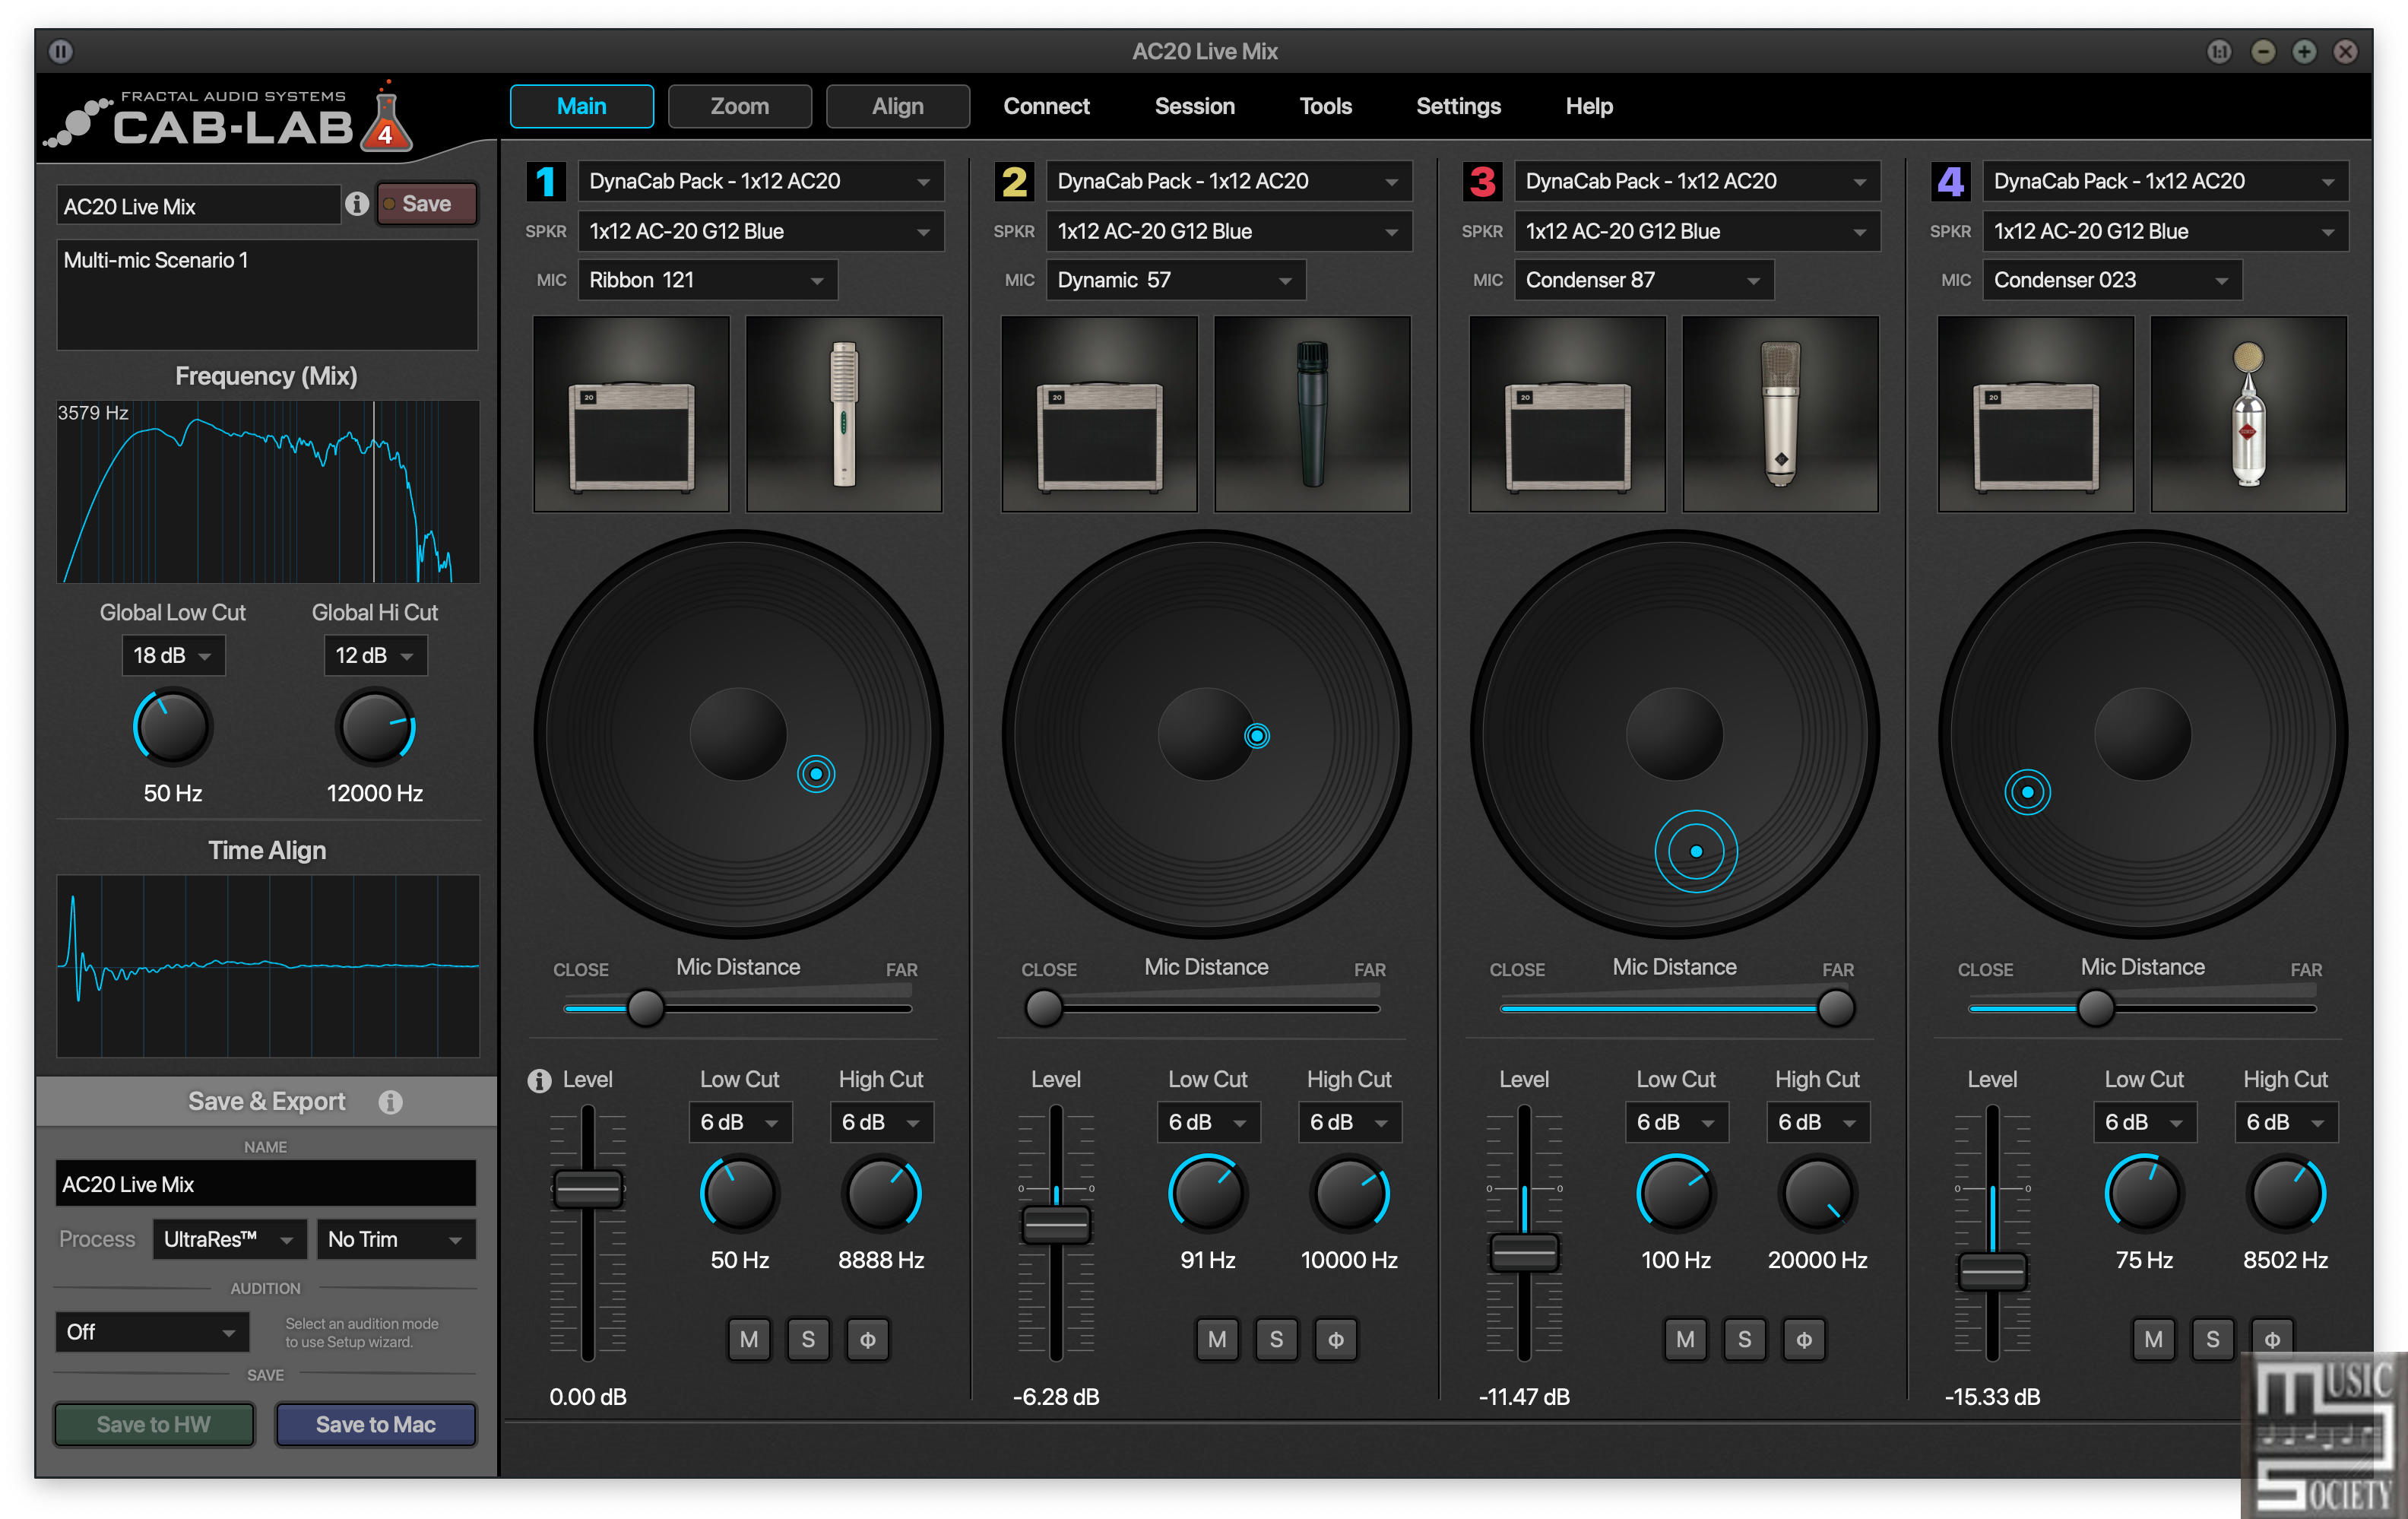Viewport: 2408px width, 1519px height.
Task: Solo channel 3 with S button
Action: point(1744,1339)
